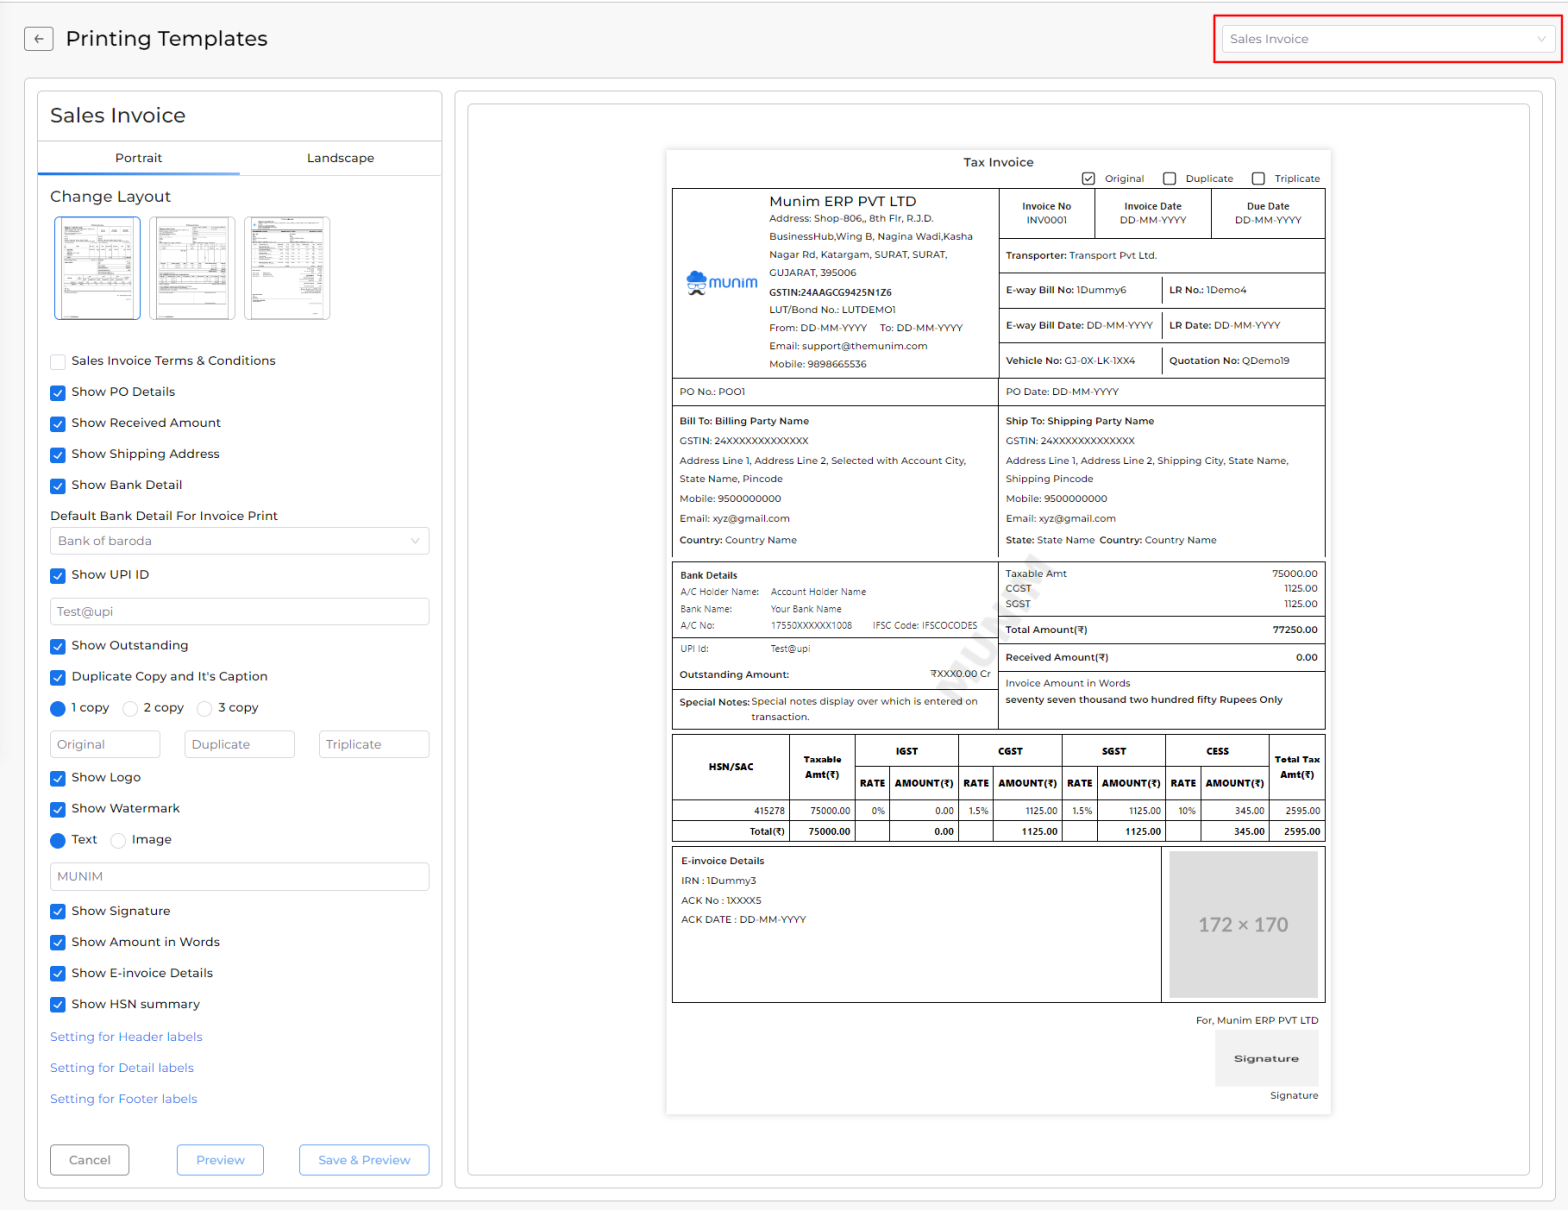The height and width of the screenshot is (1210, 1568).
Task: Open the Sales Invoice template type dropdown
Action: pyautogui.click(x=1387, y=39)
